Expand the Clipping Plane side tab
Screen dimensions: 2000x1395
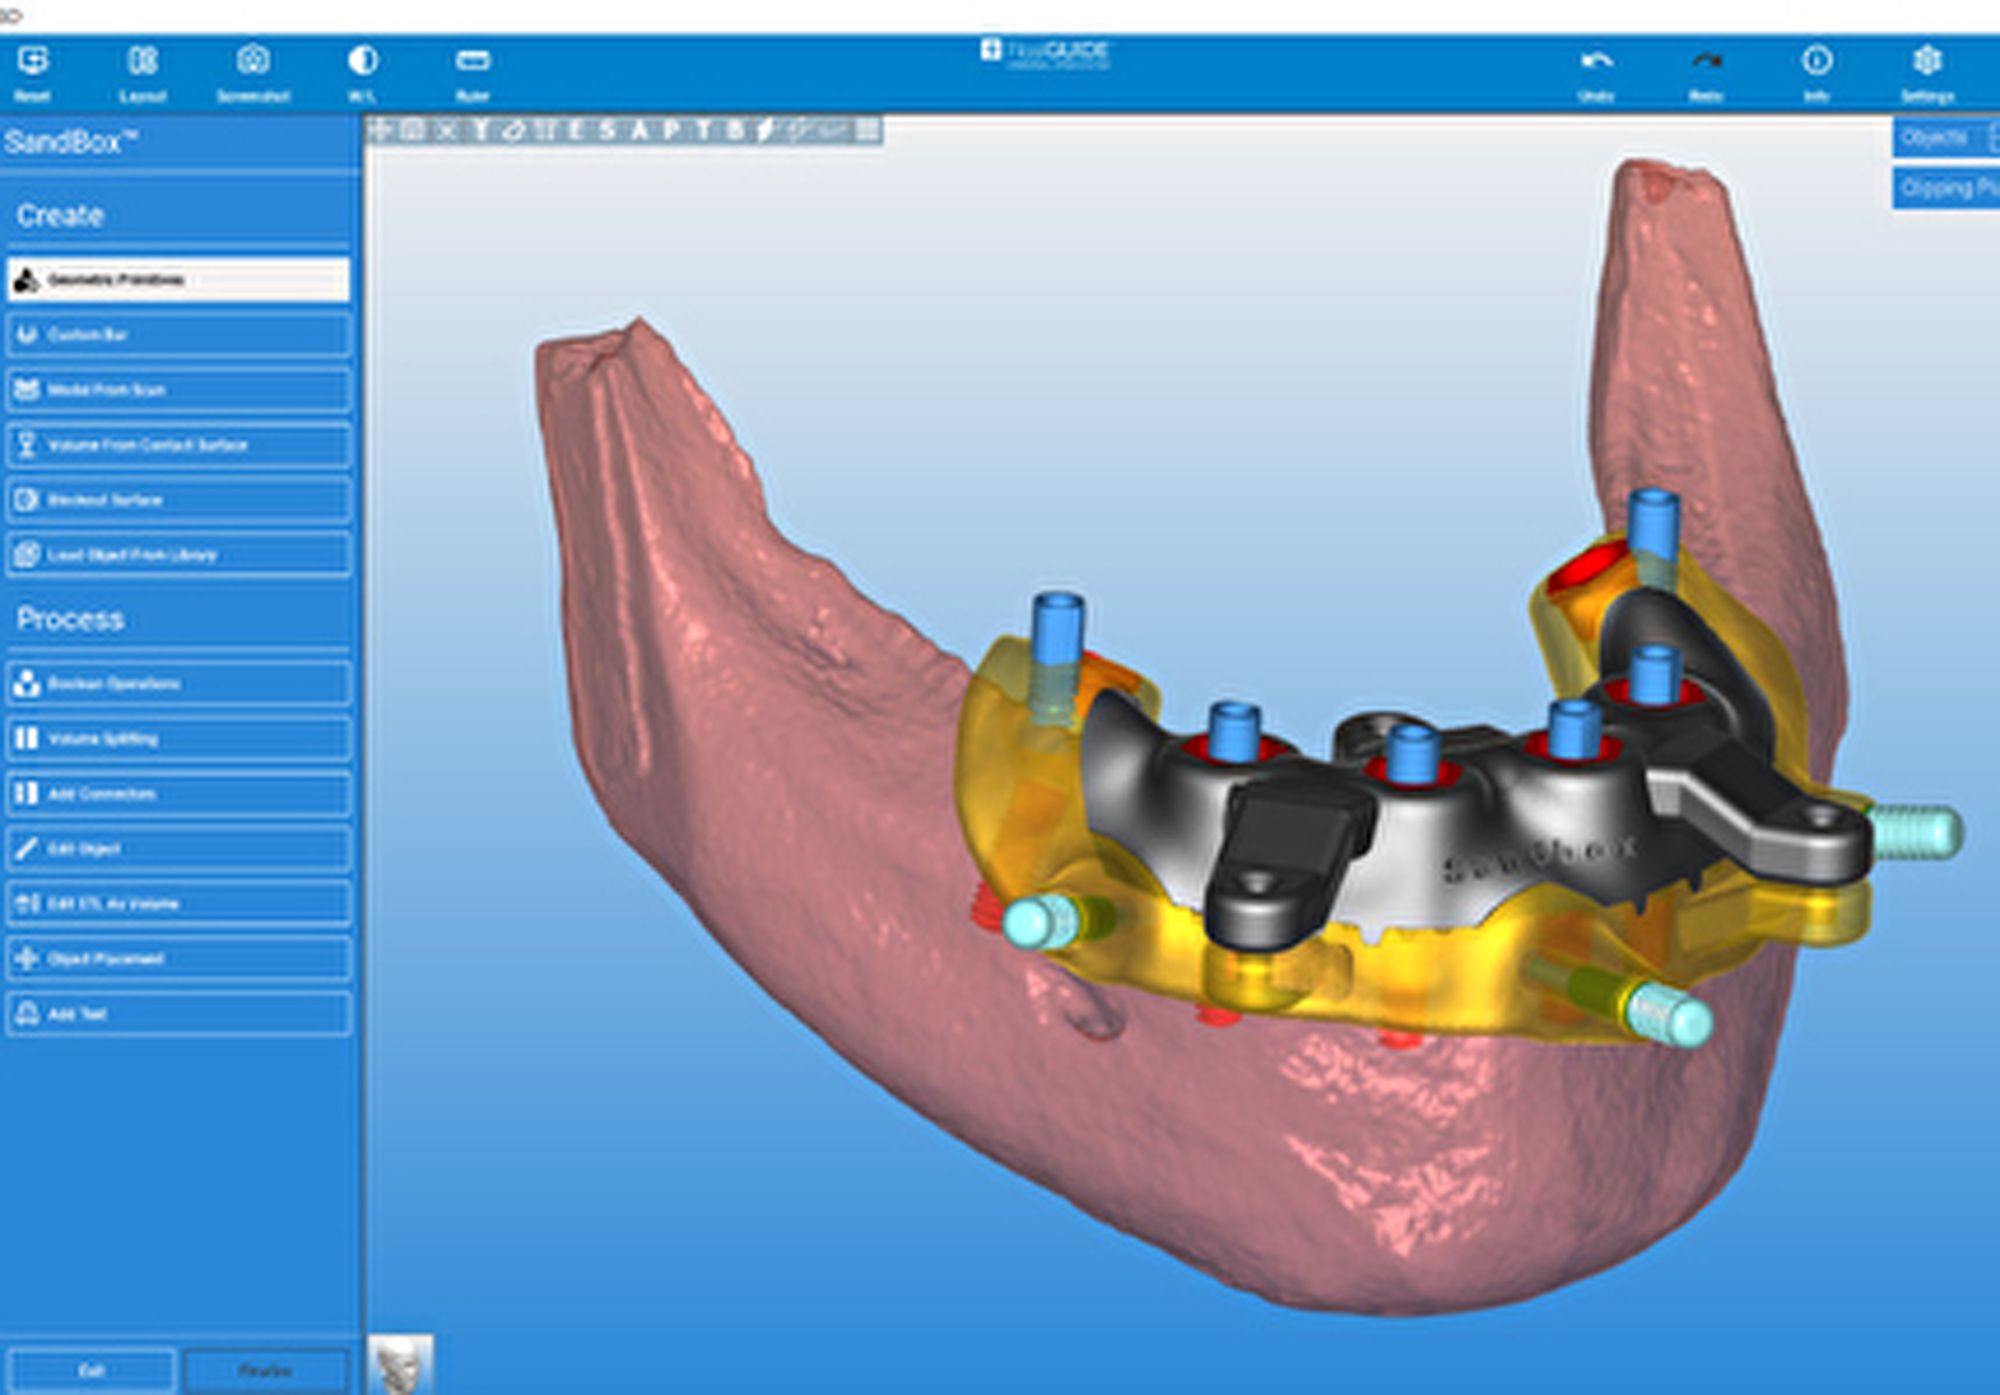(1945, 188)
